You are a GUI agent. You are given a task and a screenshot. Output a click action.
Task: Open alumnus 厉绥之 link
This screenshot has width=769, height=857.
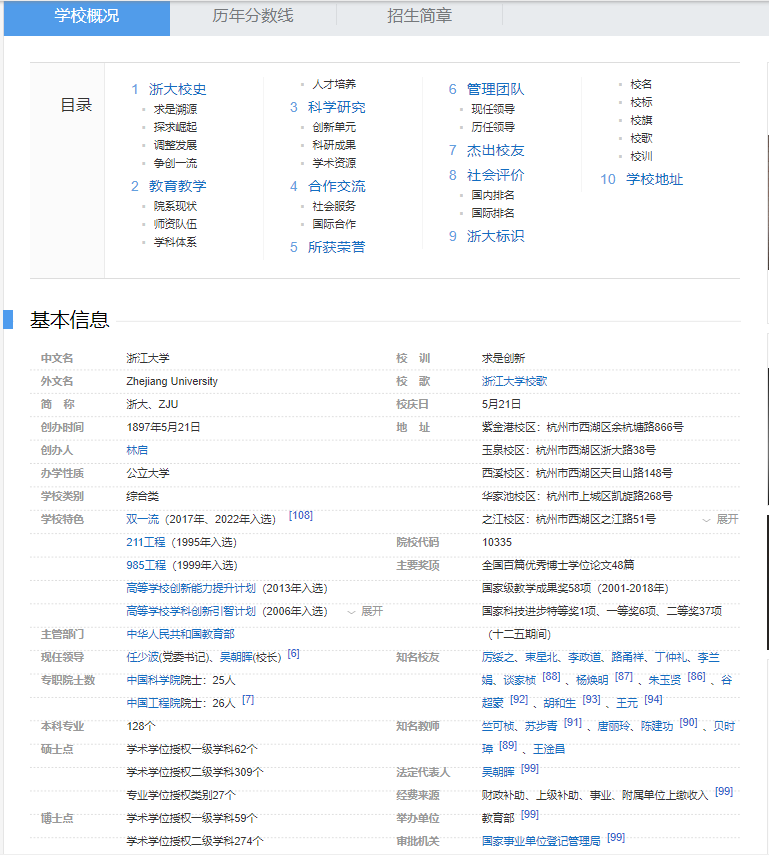pos(498,657)
